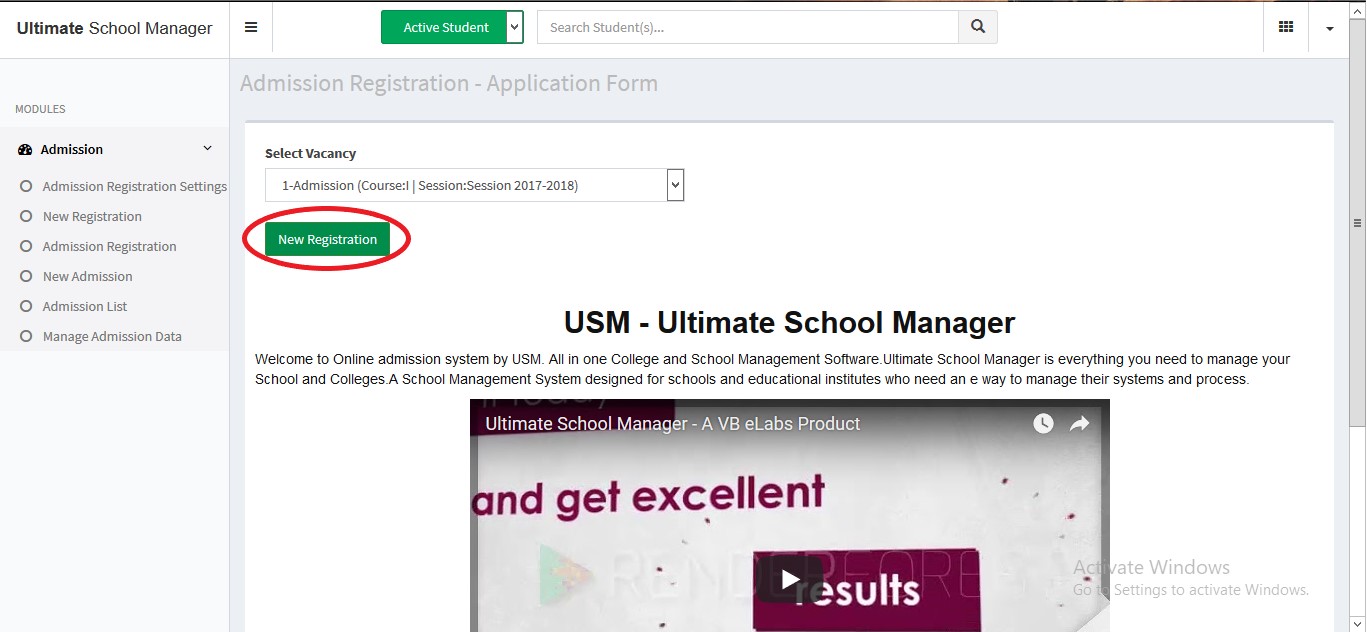Click the green New Registration button
The height and width of the screenshot is (632, 1367).
click(x=327, y=239)
